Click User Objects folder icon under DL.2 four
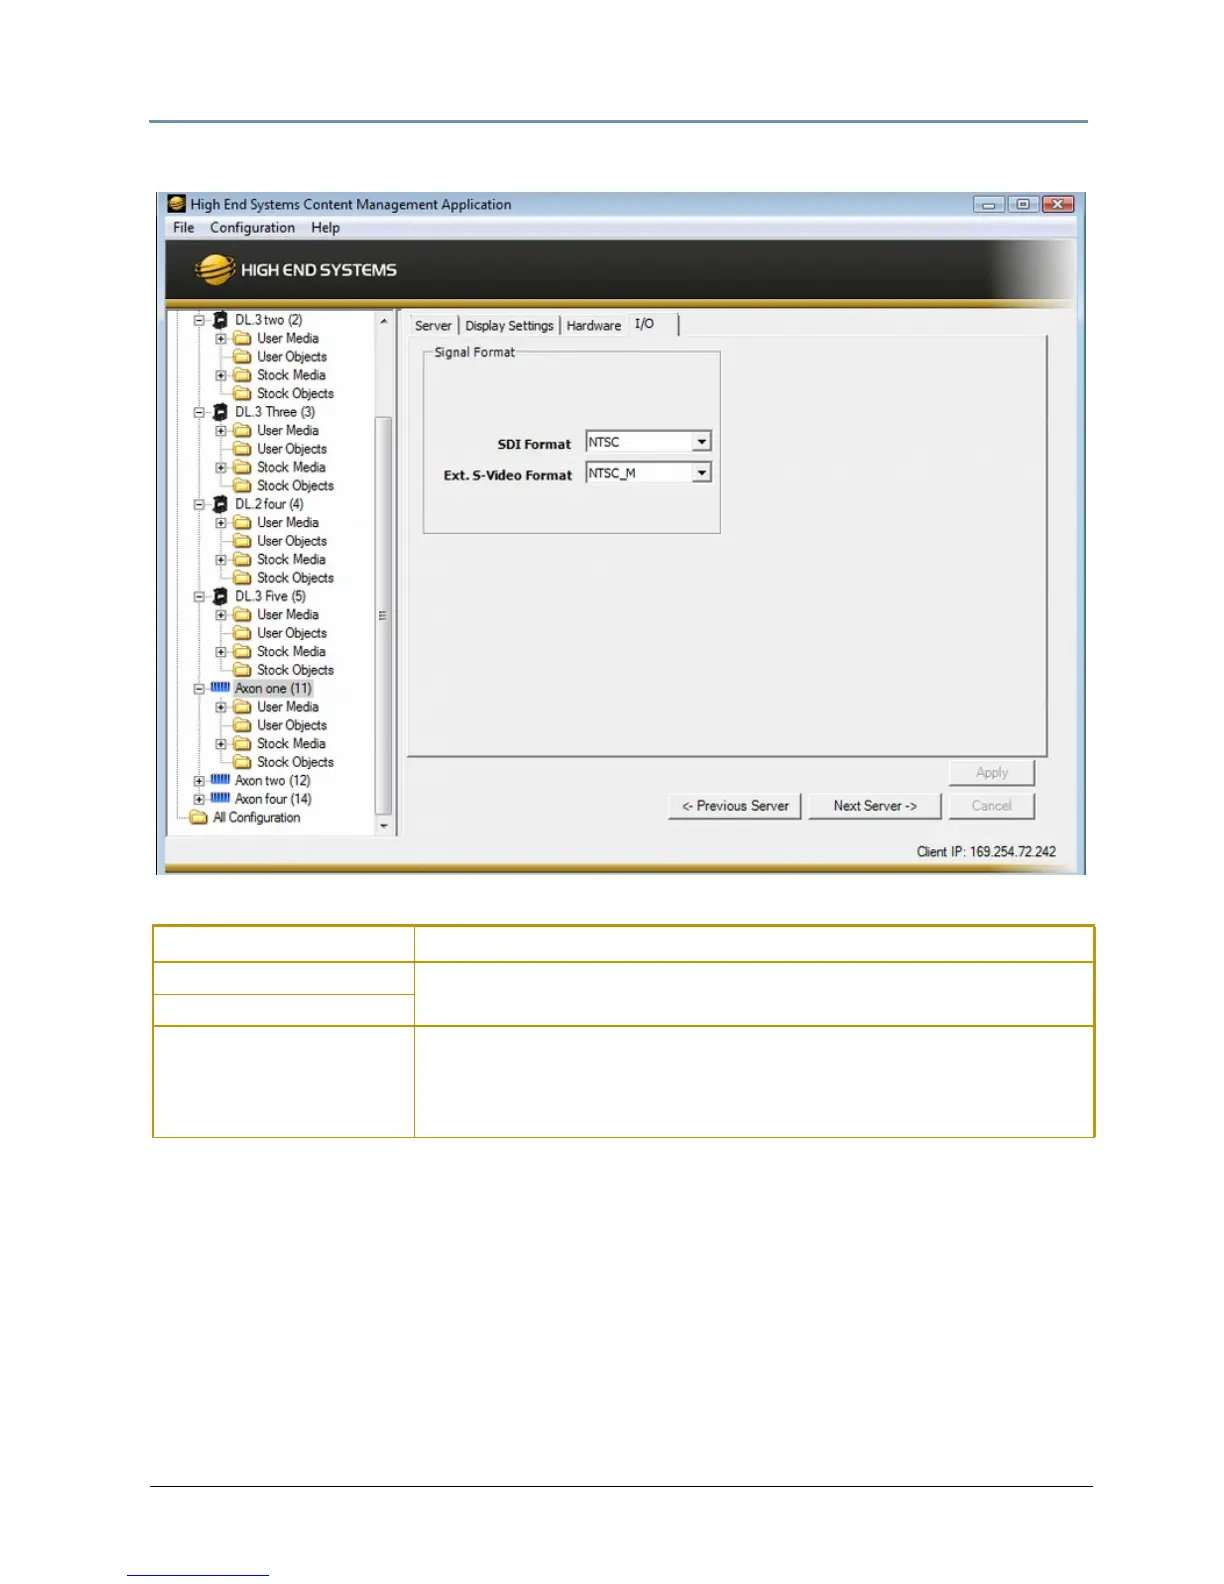Viewport: 1224px width, 1584px height. pyautogui.click(x=242, y=541)
